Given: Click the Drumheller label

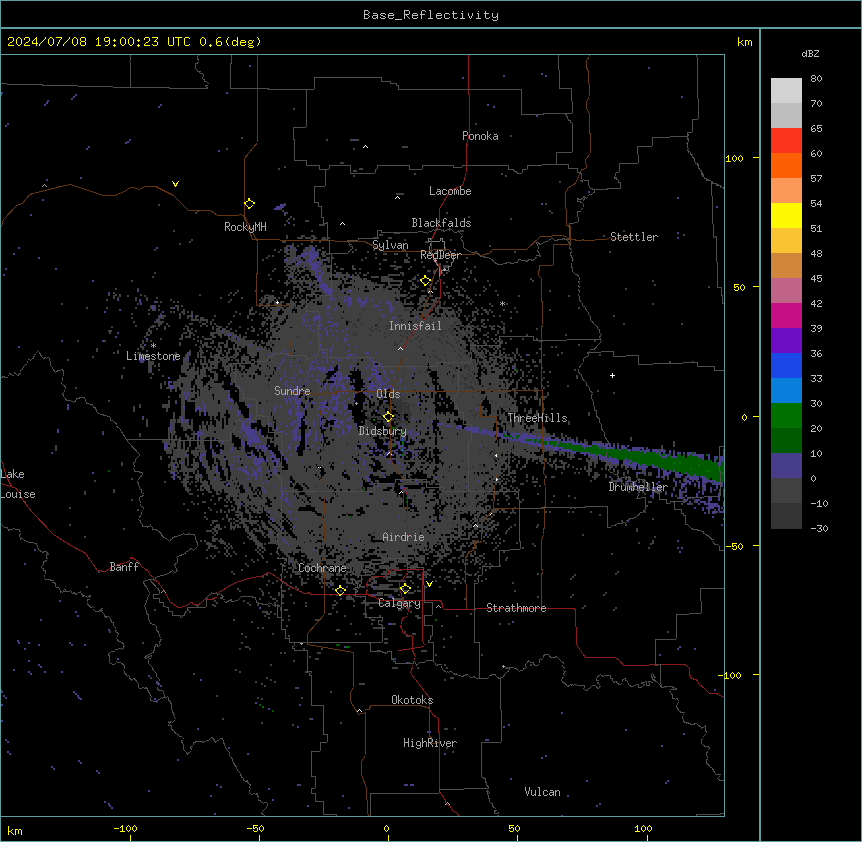Looking at the screenshot, I should 638,487.
